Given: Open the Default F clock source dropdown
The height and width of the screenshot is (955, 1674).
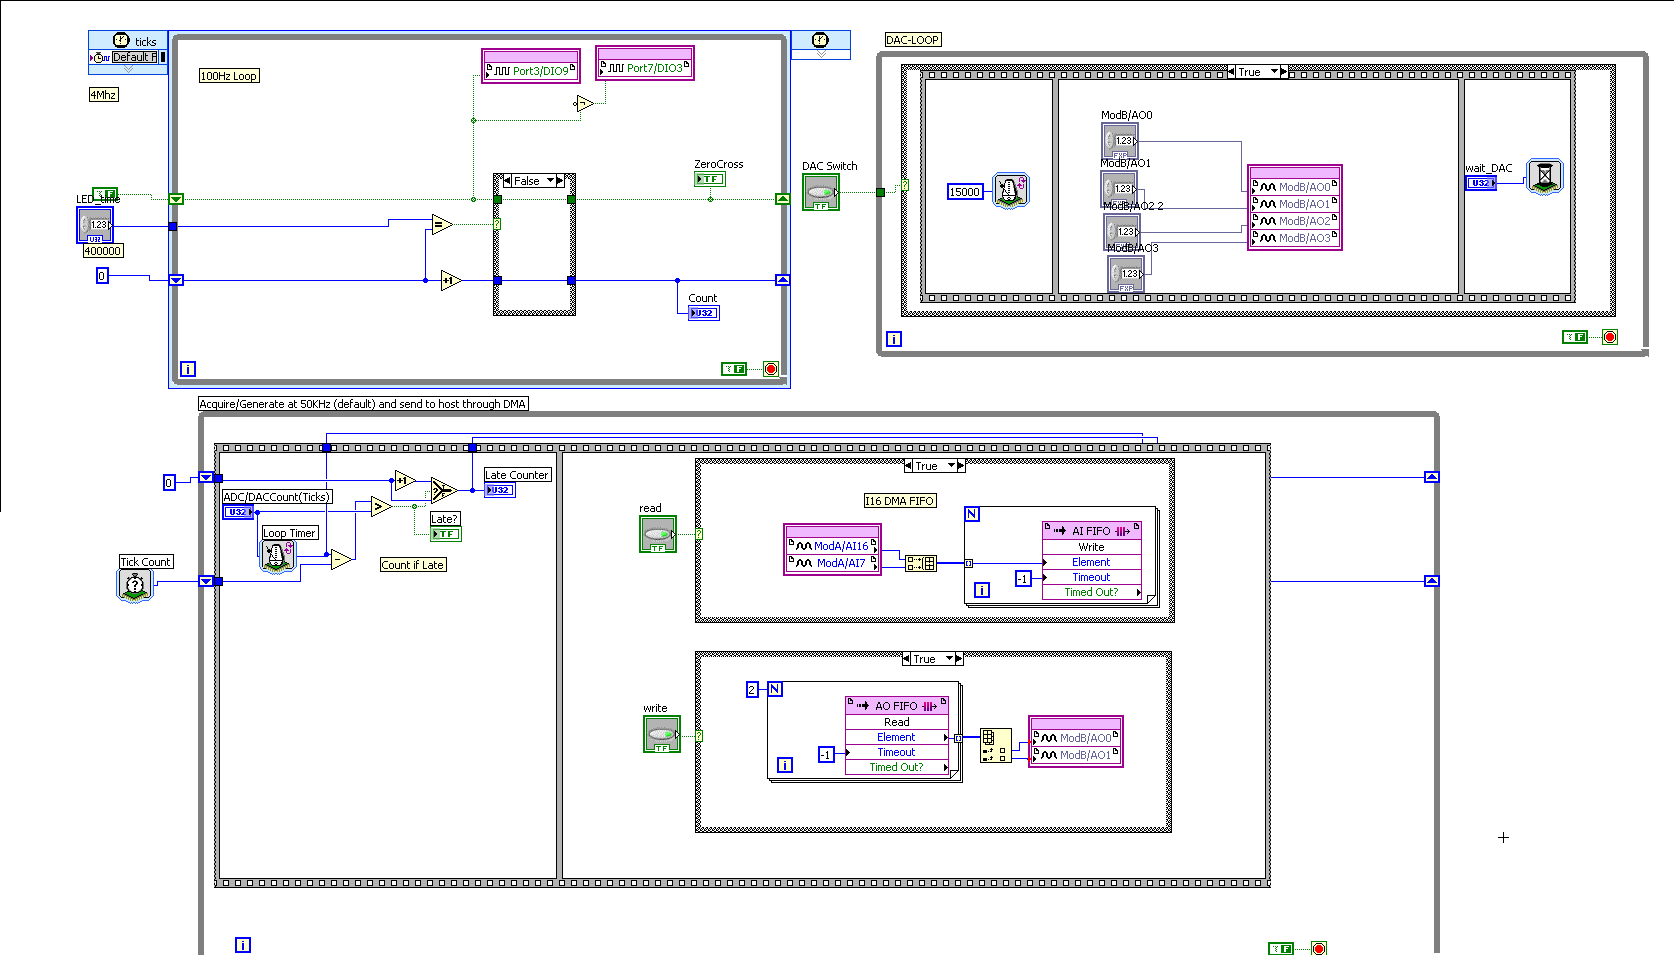Looking at the screenshot, I should tap(133, 57).
